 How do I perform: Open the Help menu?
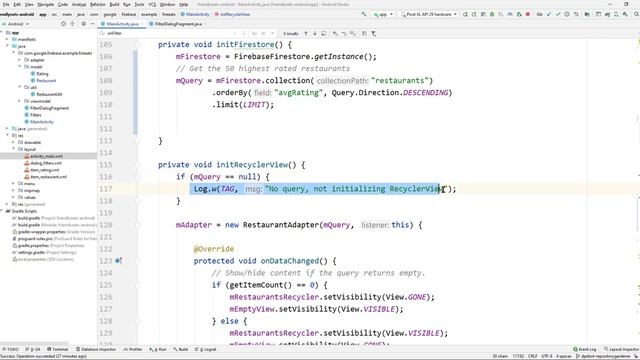pyautogui.click(x=184, y=4)
